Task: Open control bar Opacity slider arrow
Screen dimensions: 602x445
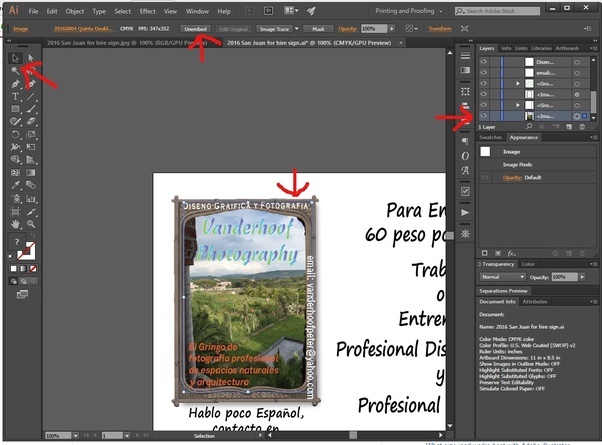Action: click(x=392, y=29)
